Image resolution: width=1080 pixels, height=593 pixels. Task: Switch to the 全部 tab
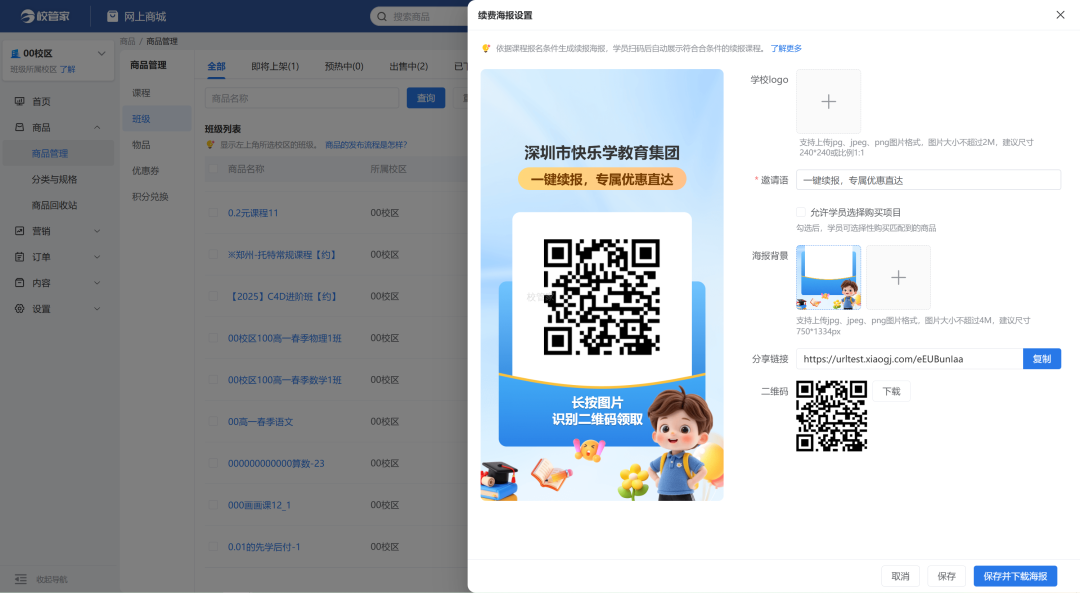tap(216, 66)
